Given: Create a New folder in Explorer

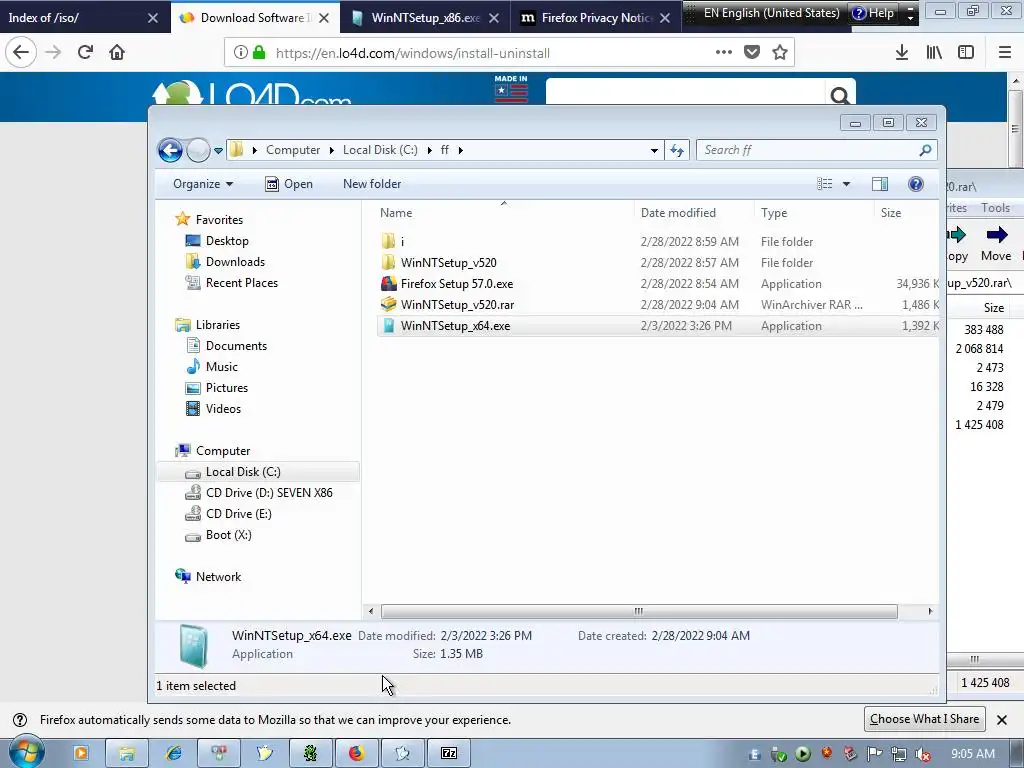Looking at the screenshot, I should tap(372, 184).
